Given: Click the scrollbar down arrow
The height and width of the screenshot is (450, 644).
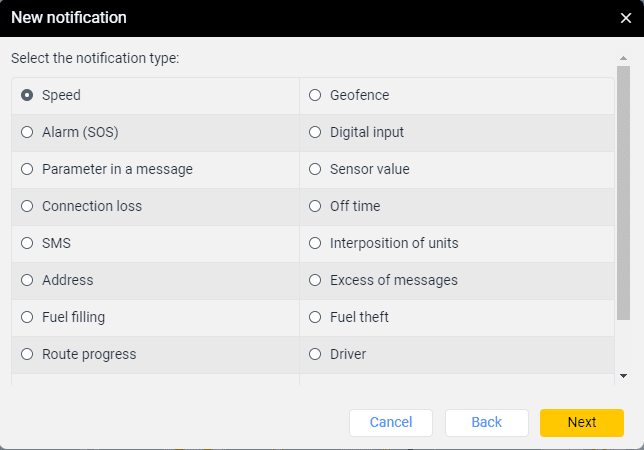Looking at the screenshot, I should [x=624, y=376].
